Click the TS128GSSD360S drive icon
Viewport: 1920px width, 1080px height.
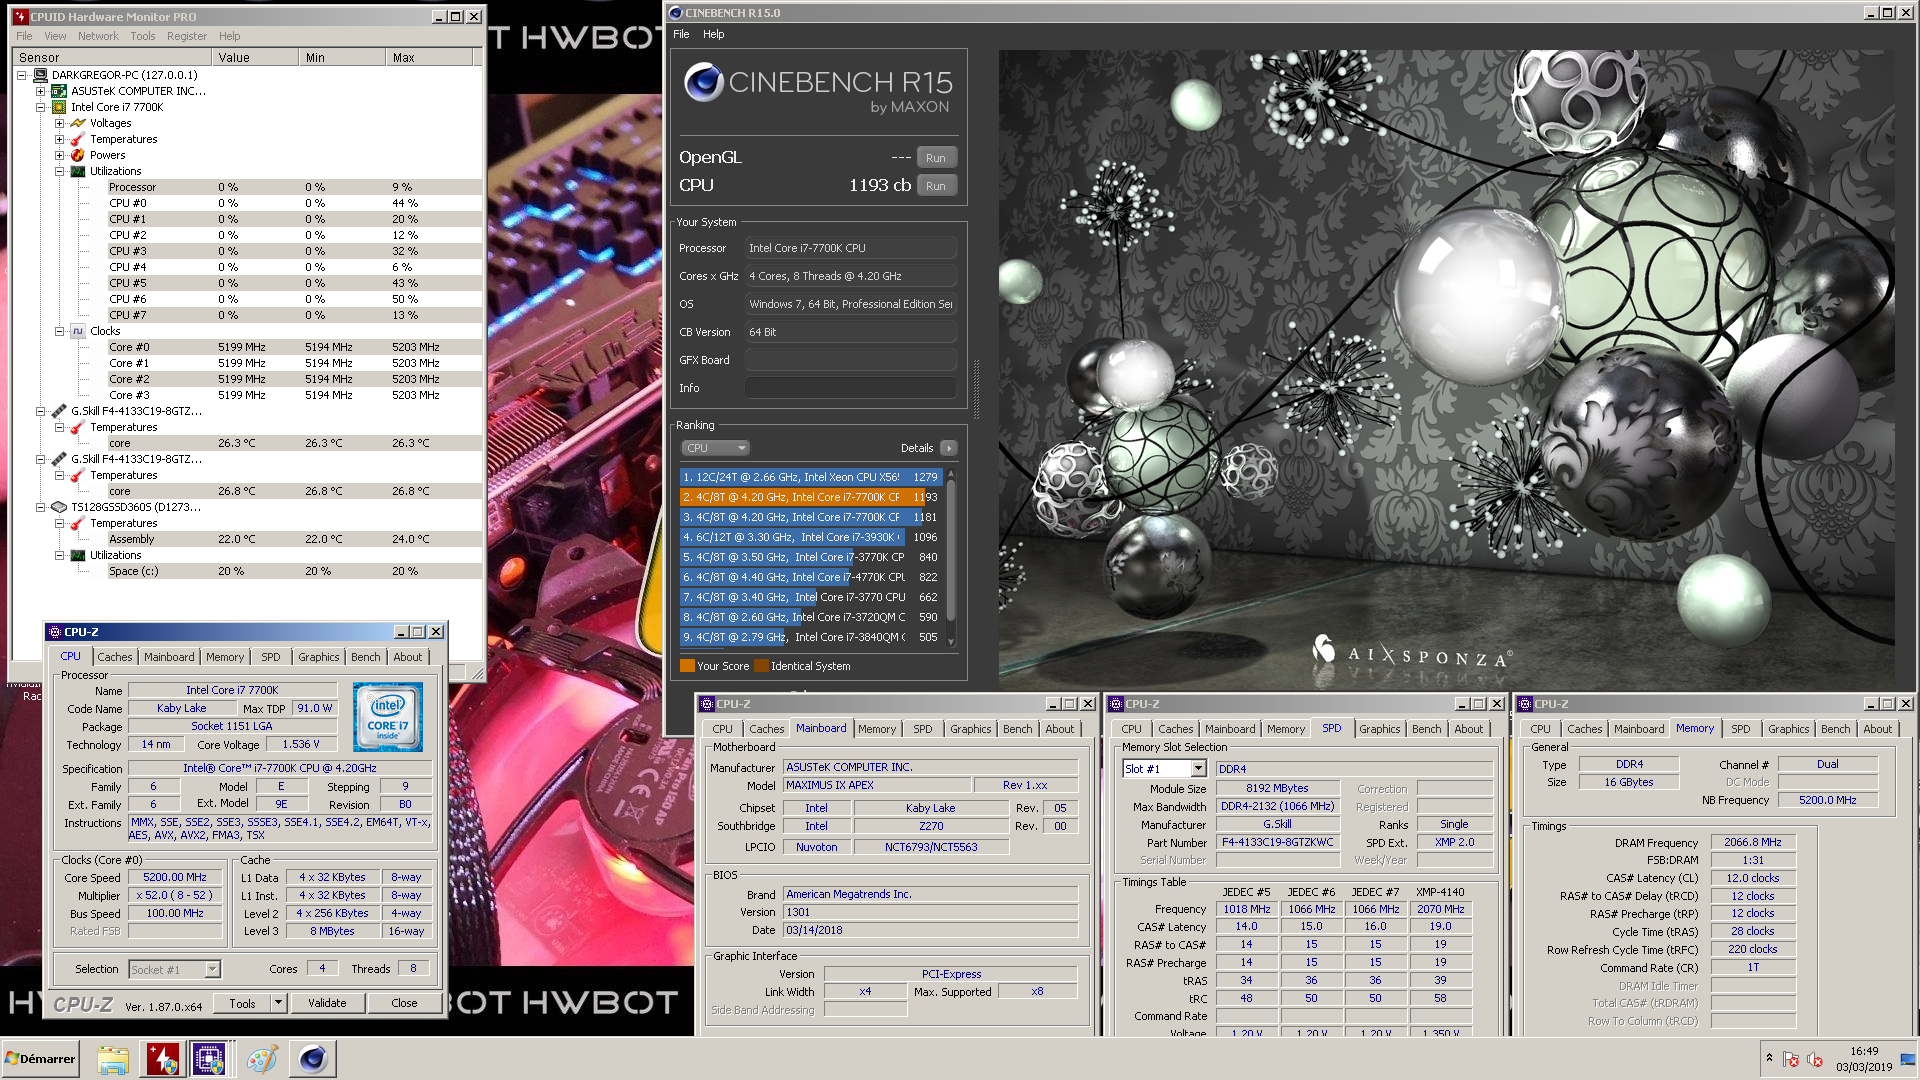pos(59,507)
